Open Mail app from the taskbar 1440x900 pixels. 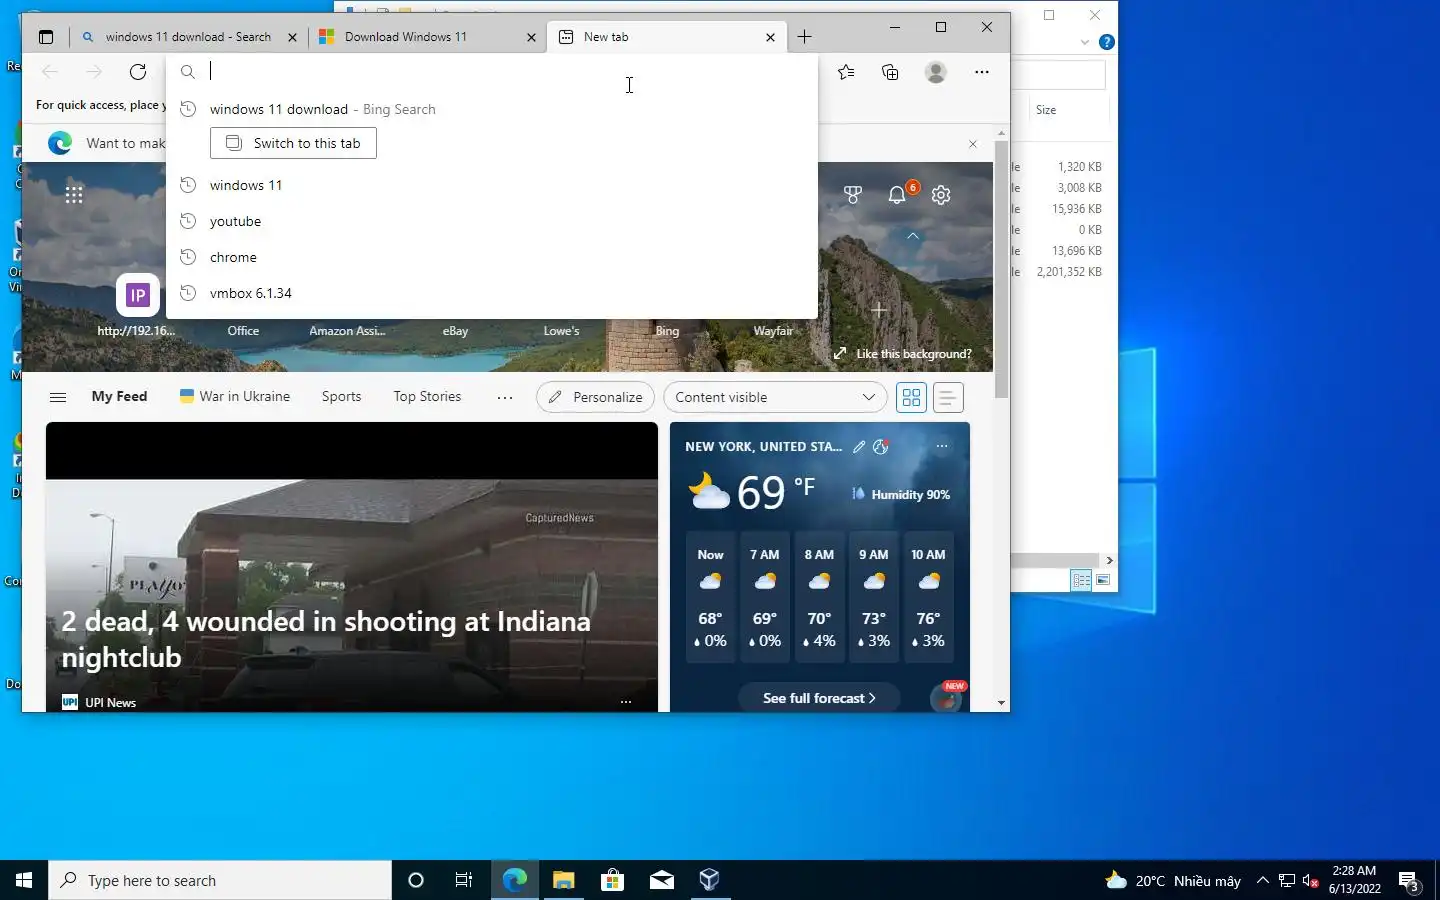point(662,880)
